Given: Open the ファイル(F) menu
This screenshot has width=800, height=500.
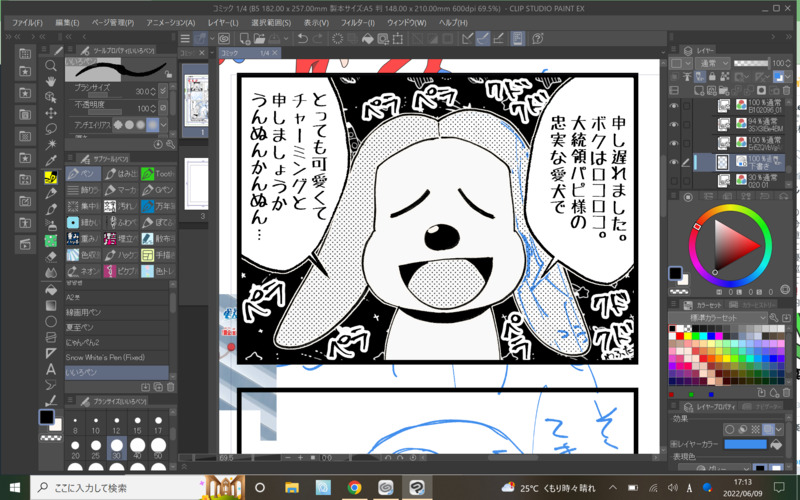Looking at the screenshot, I should (27, 22).
